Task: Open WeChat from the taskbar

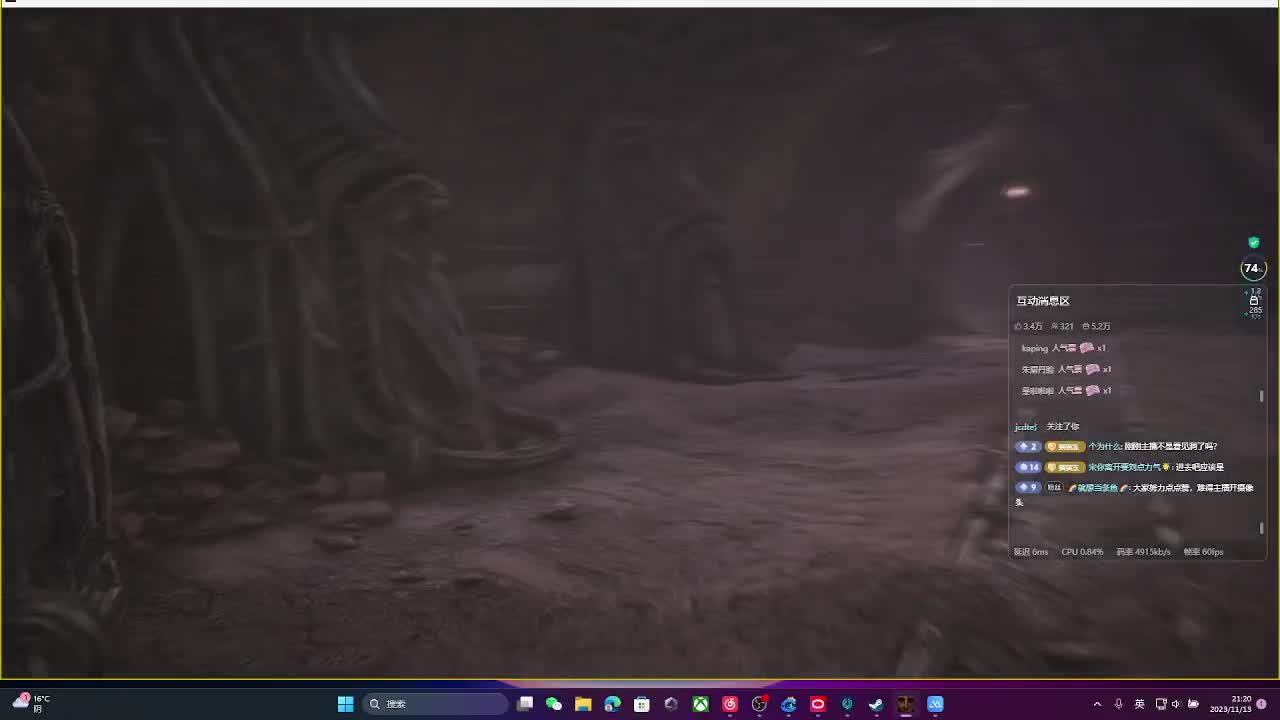Action: click(x=554, y=704)
